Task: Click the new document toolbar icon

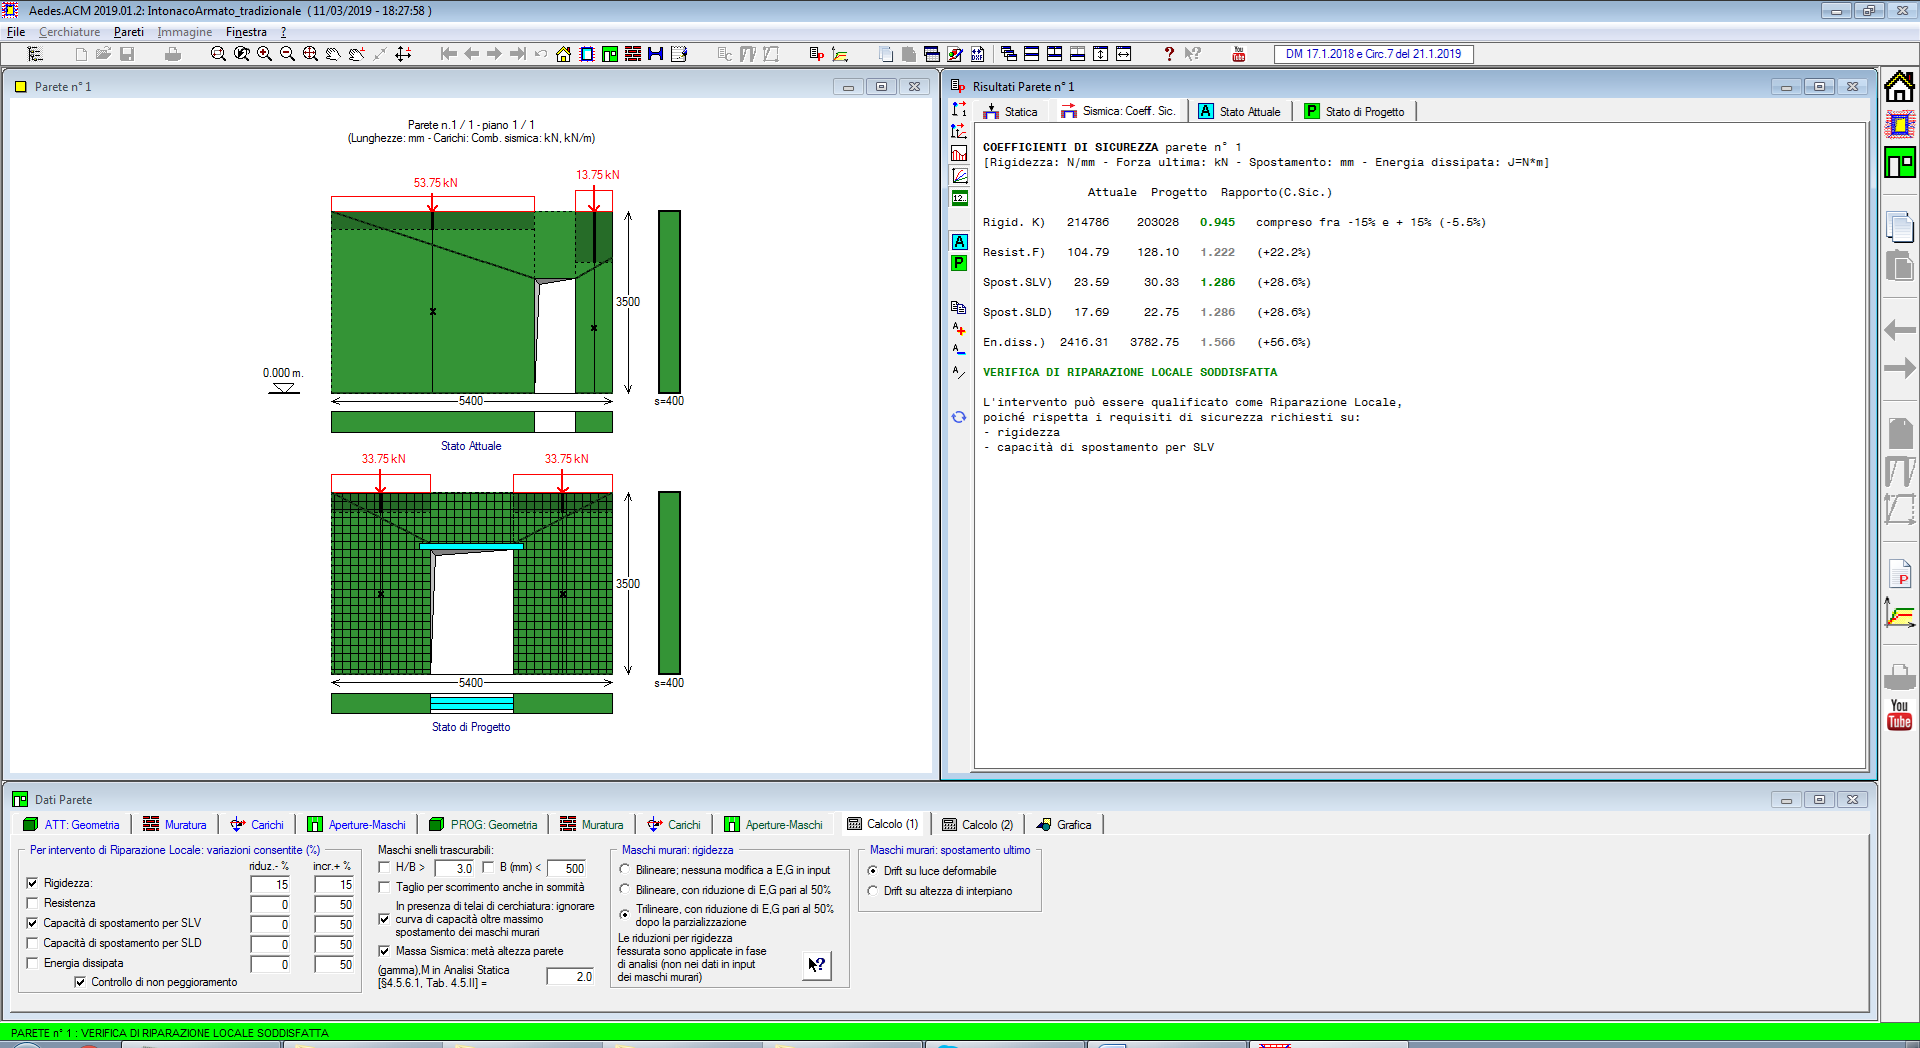Action: pyautogui.click(x=81, y=54)
